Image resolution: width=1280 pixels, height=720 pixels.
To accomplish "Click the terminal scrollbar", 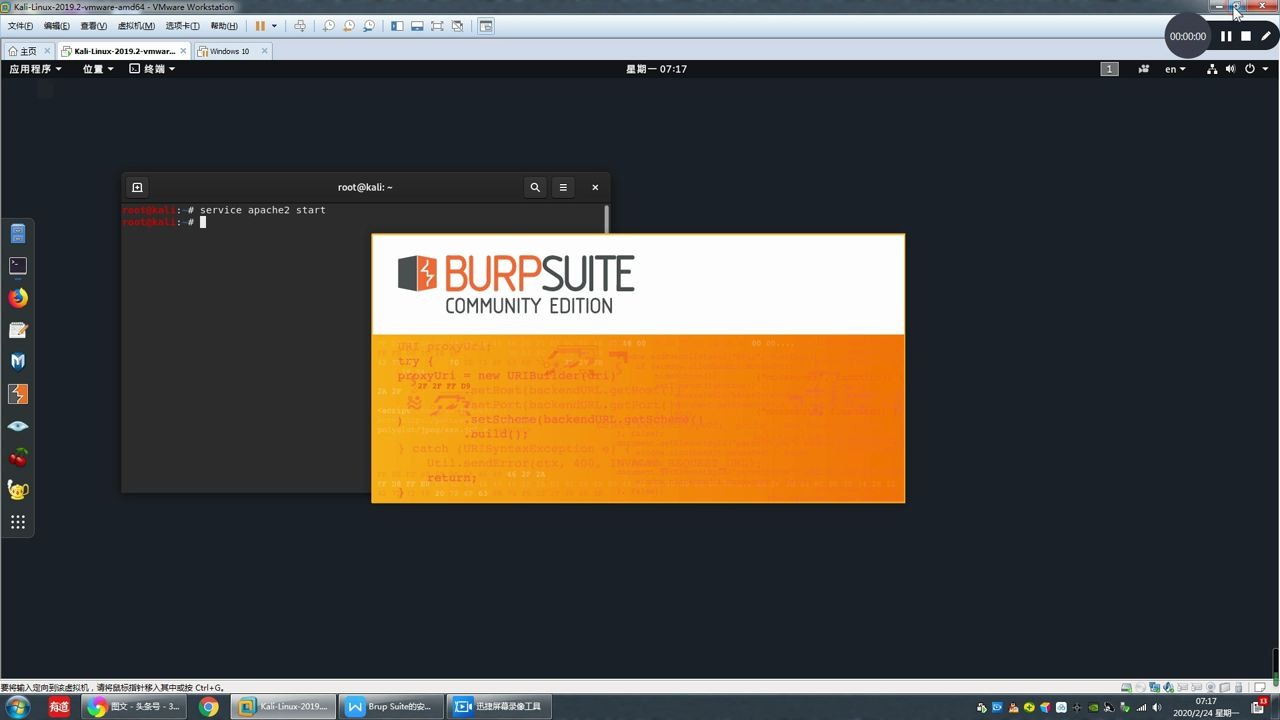I will pyautogui.click(x=606, y=219).
